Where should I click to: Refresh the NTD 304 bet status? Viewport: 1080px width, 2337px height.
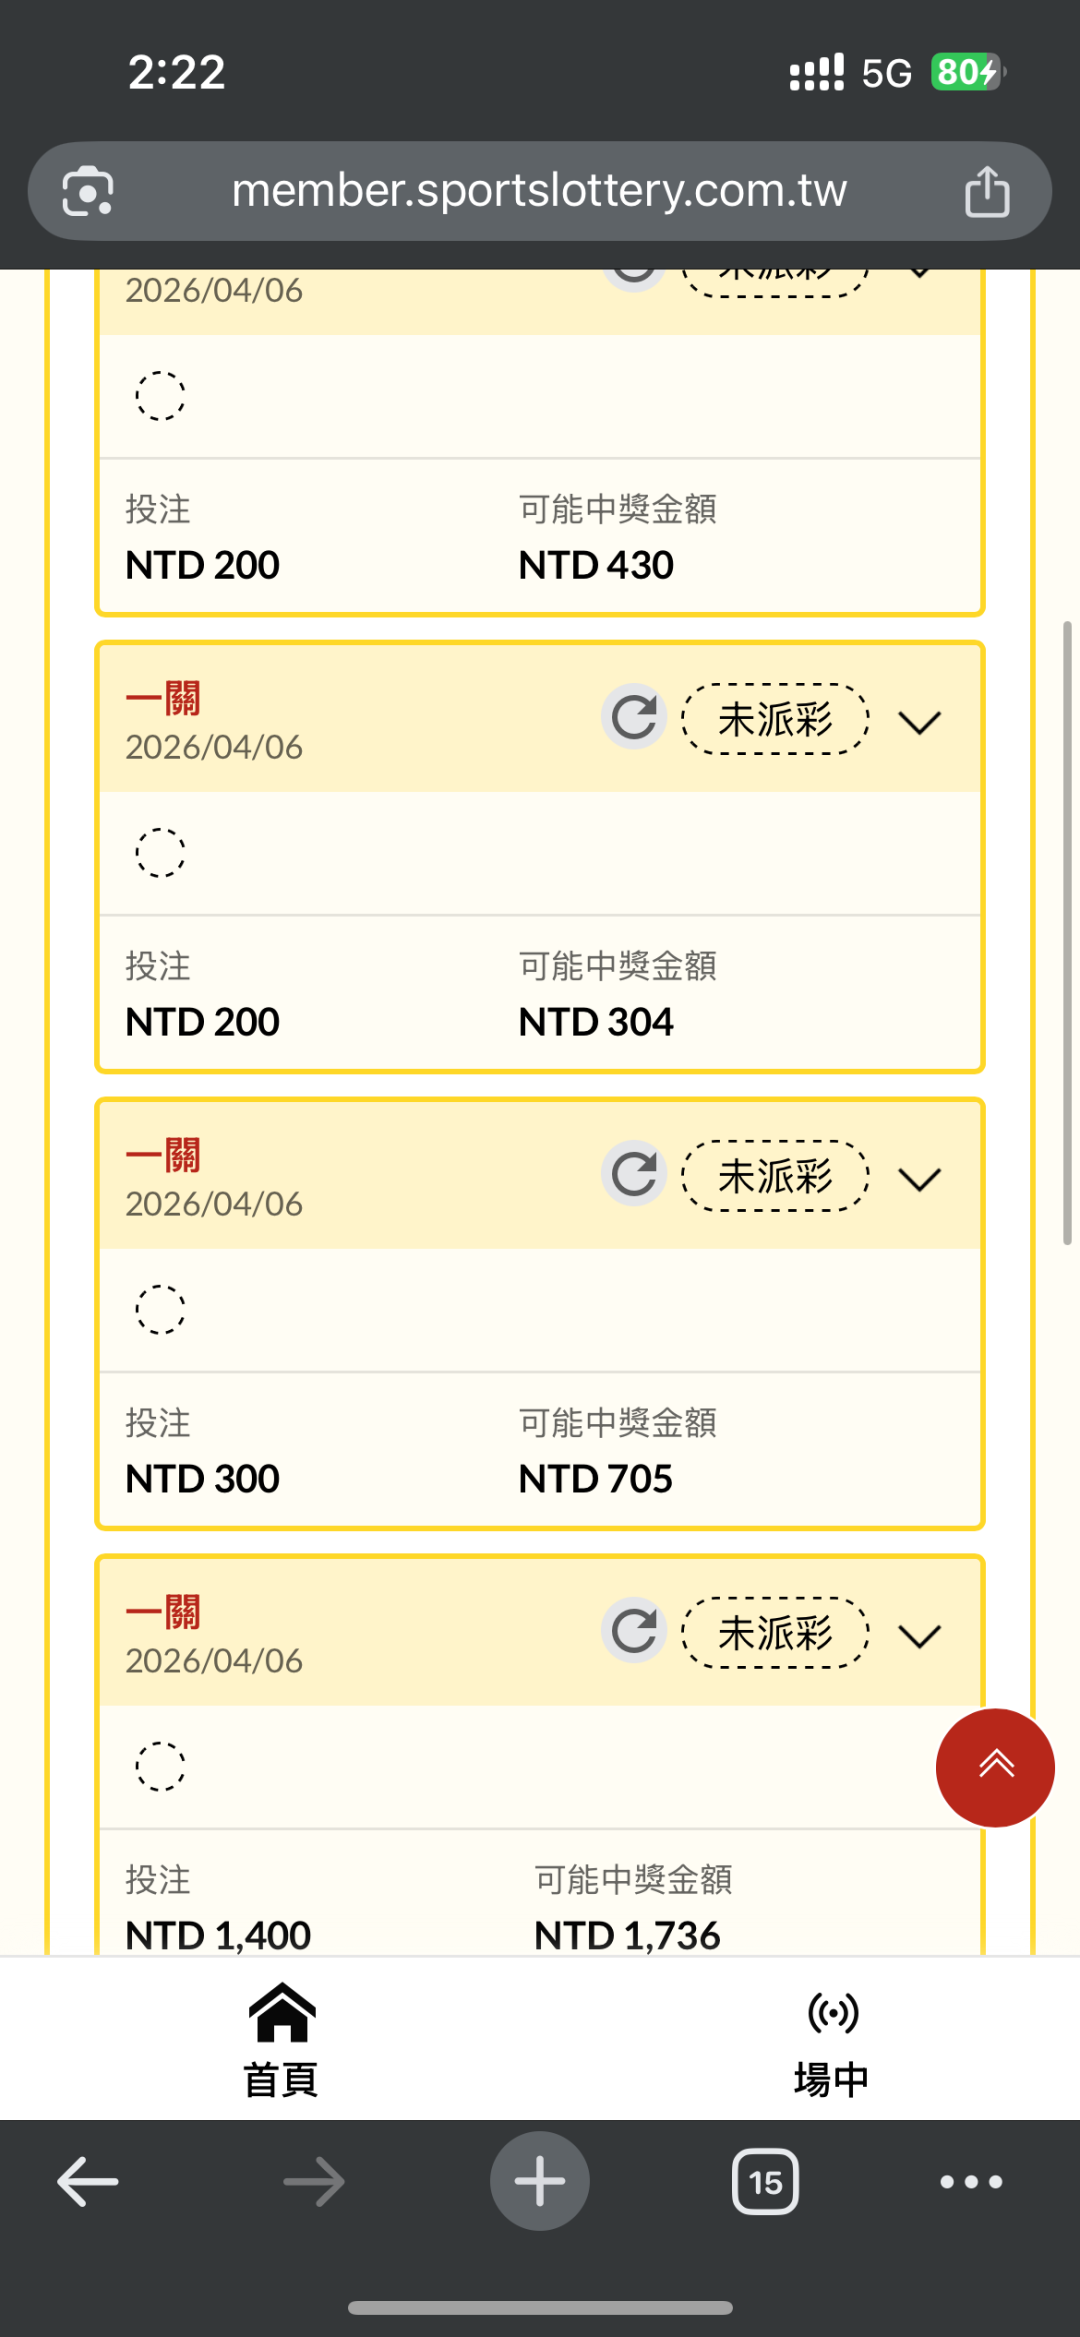pos(634,717)
